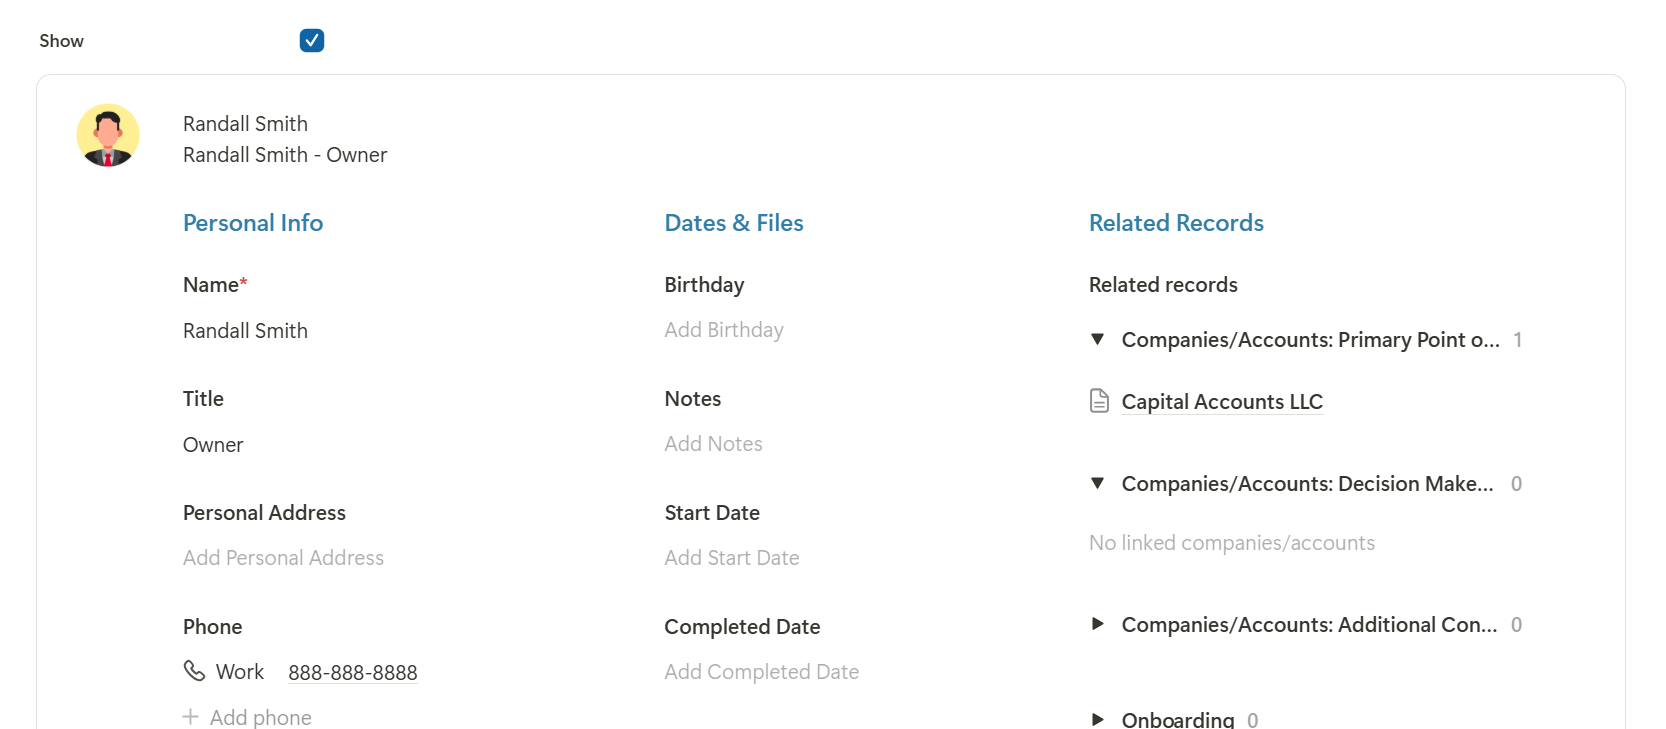Uncheck the Show checkbox

[312, 40]
